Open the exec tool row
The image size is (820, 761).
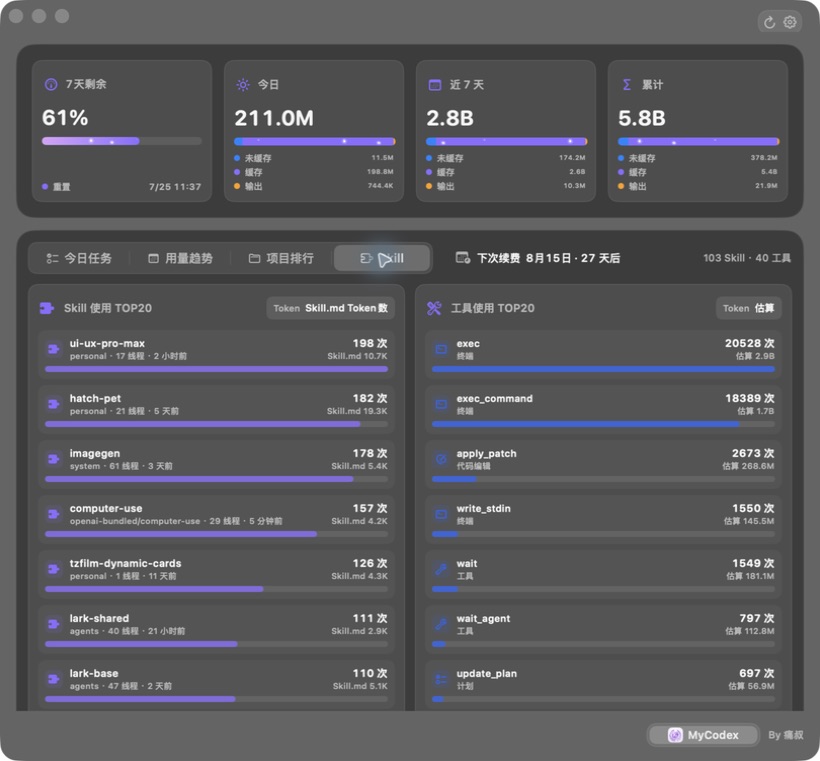pyautogui.click(x=603, y=354)
